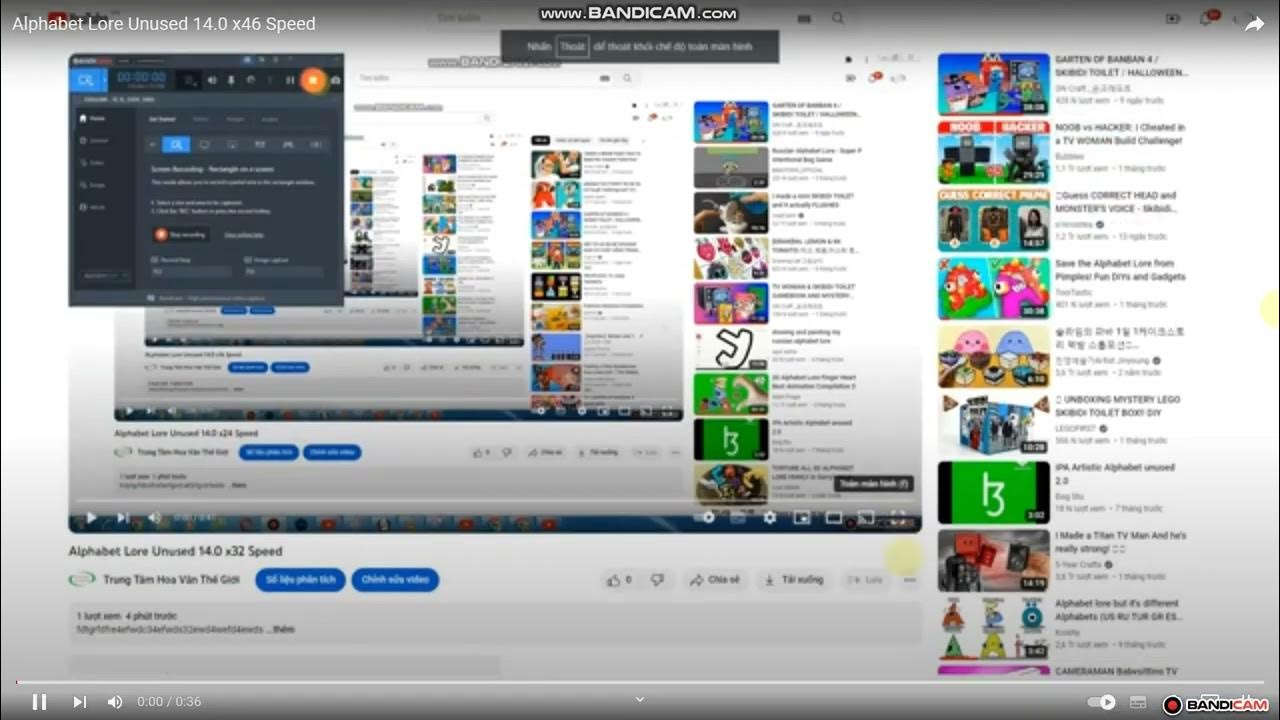
Task: Switch to the Audios tab in Bandicam
Action: (x=269, y=118)
